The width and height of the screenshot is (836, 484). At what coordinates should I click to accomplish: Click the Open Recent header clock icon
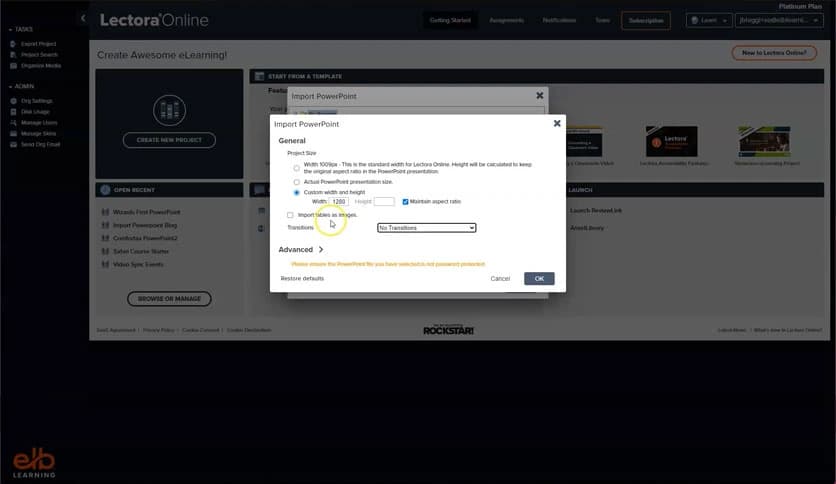click(x=105, y=190)
